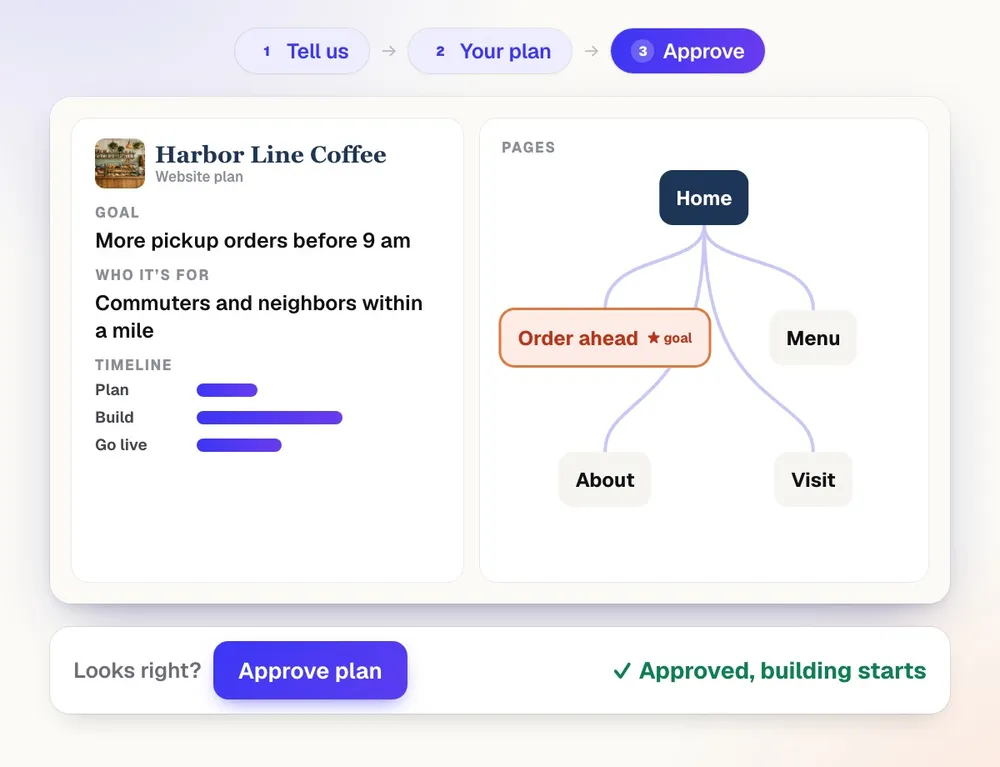Click the "Looks right?" prompt text
The width and height of the screenshot is (1000, 767).
(x=137, y=670)
